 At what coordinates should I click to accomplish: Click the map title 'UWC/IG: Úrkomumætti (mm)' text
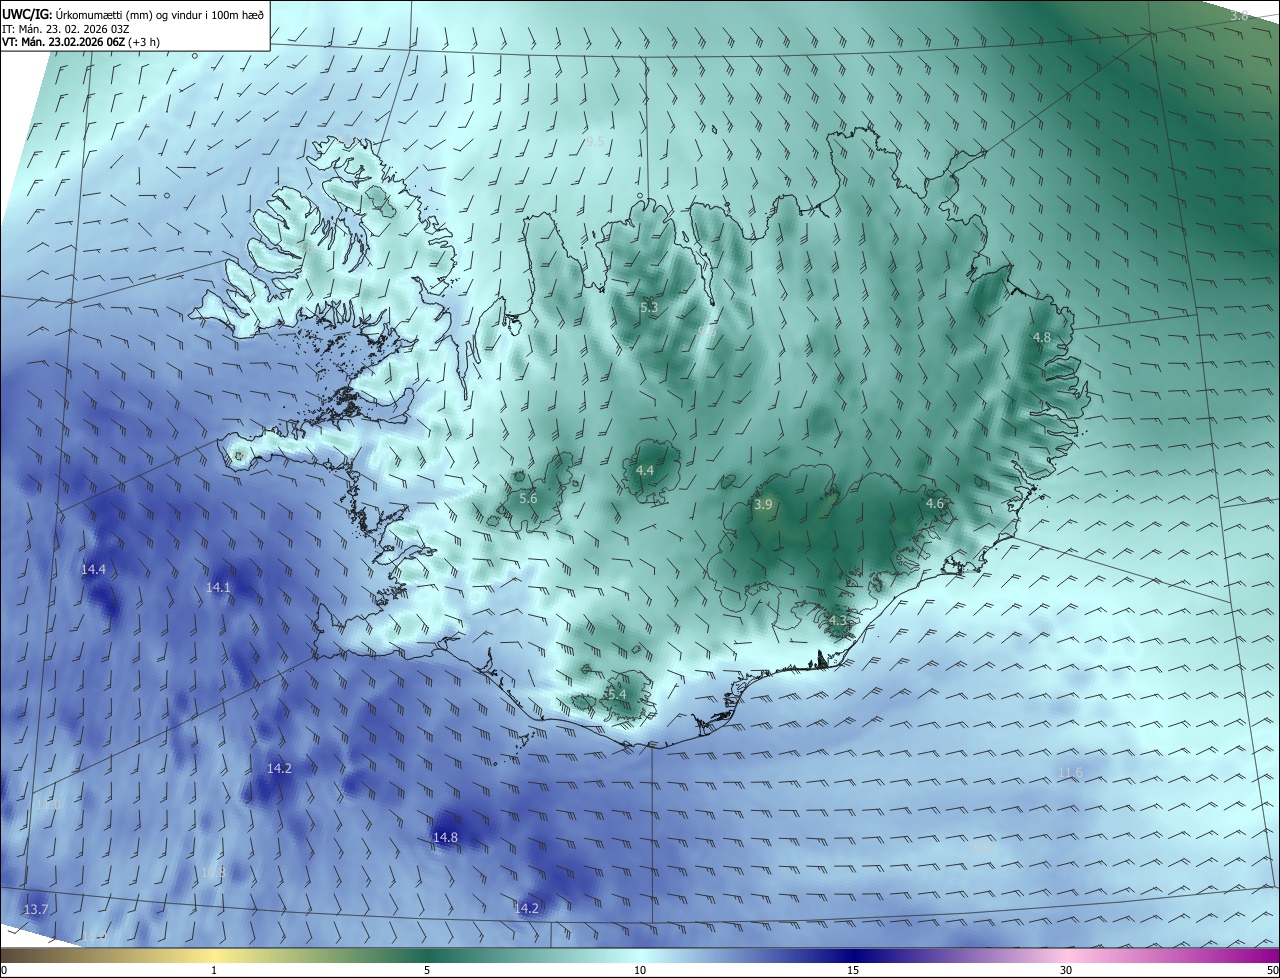[x=78, y=14]
